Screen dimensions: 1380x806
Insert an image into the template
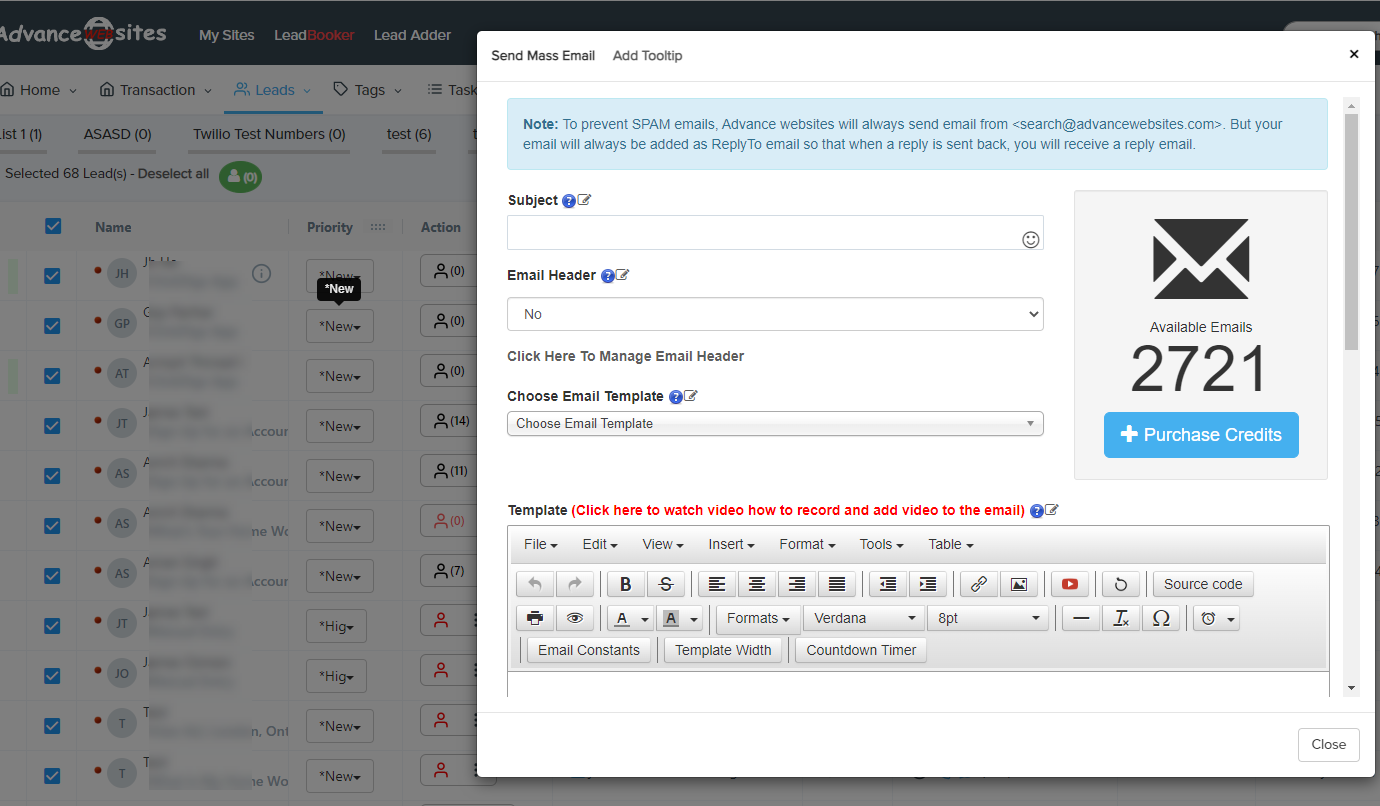[x=1018, y=584]
